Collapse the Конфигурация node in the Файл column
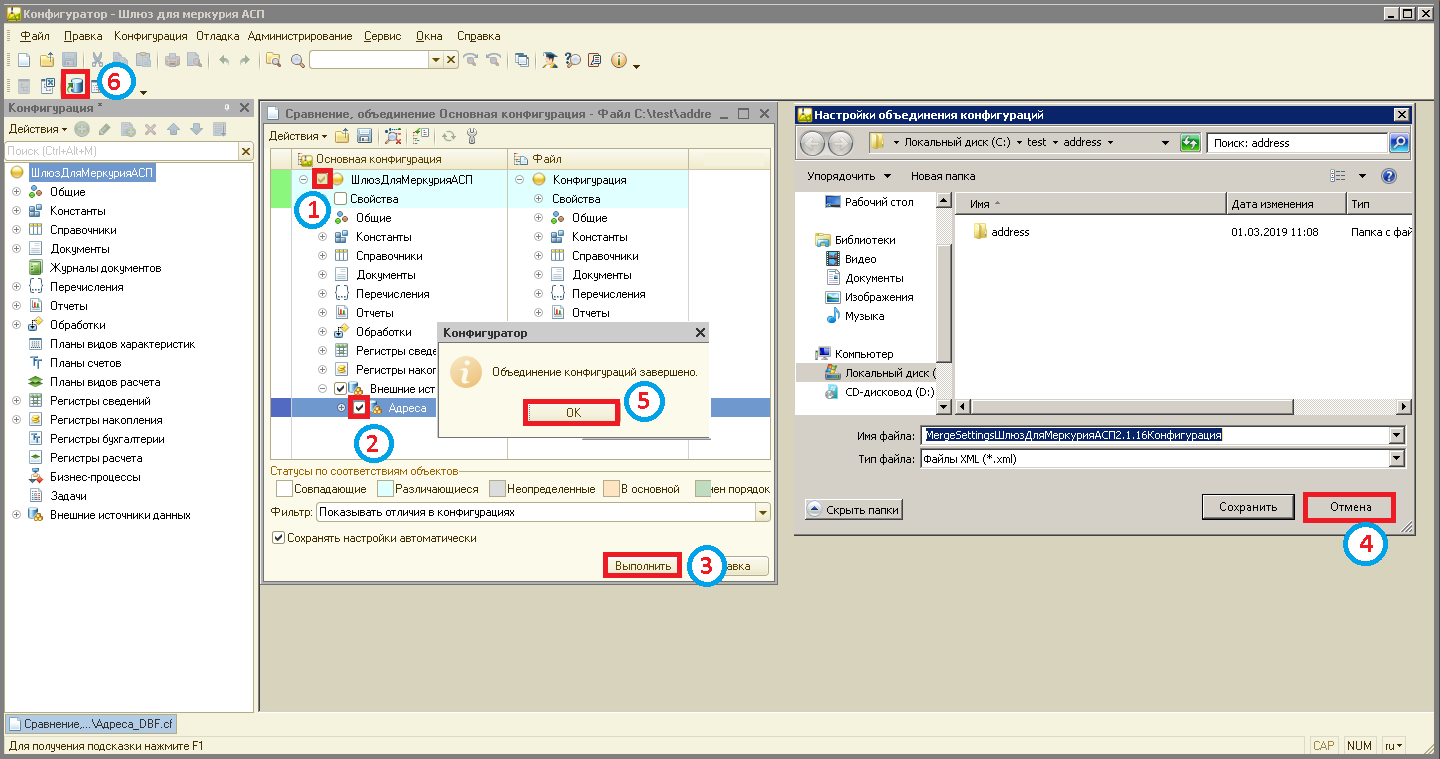 point(520,180)
